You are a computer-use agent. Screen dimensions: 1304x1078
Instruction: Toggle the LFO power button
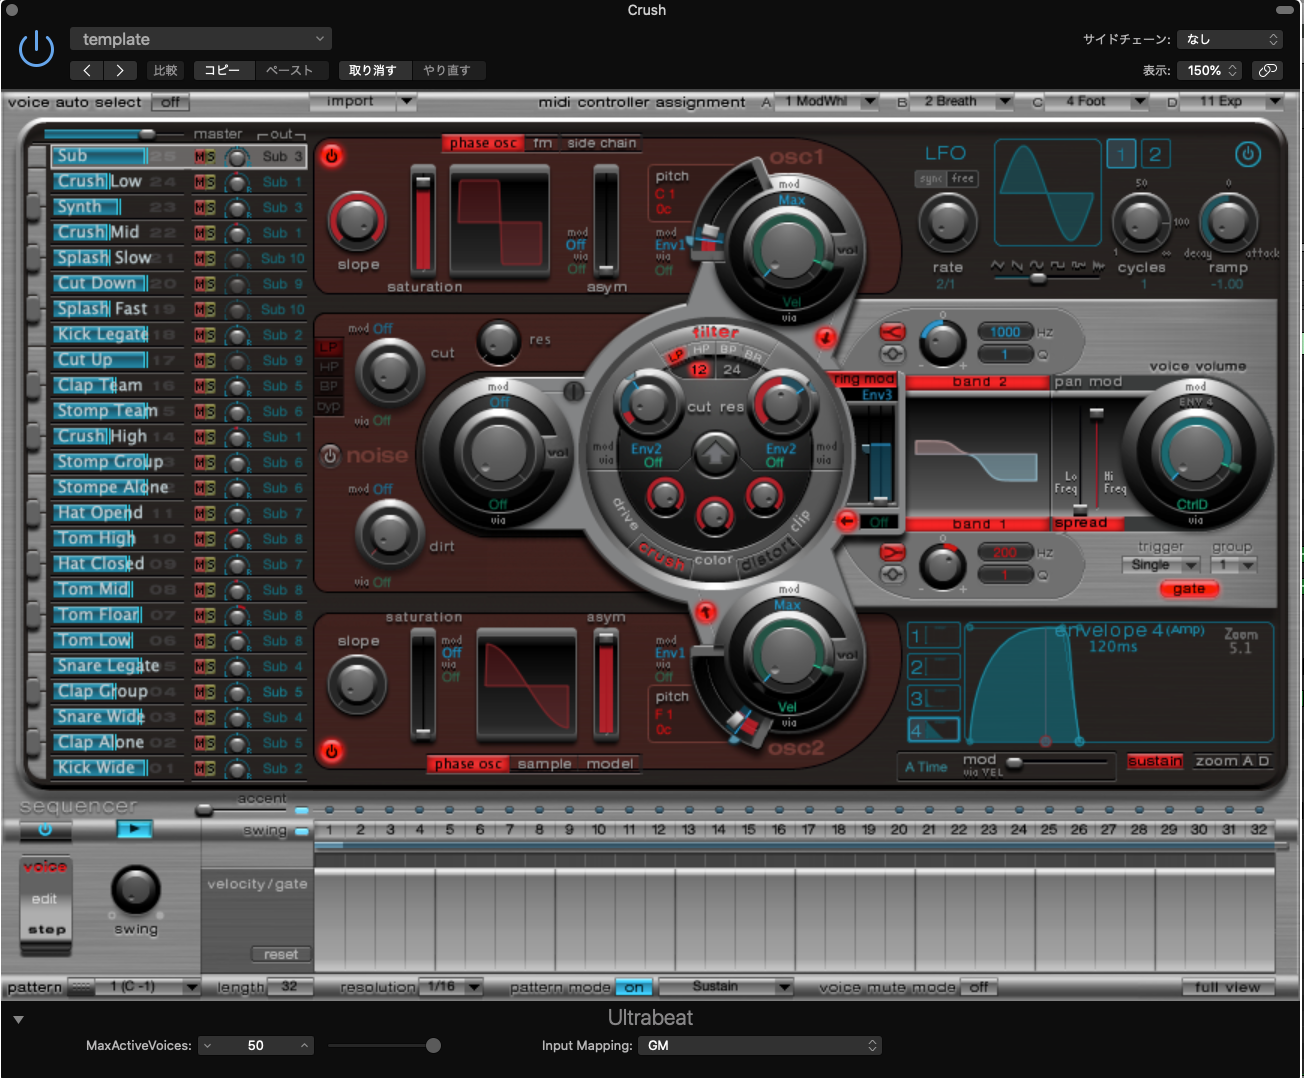[x=1247, y=154]
